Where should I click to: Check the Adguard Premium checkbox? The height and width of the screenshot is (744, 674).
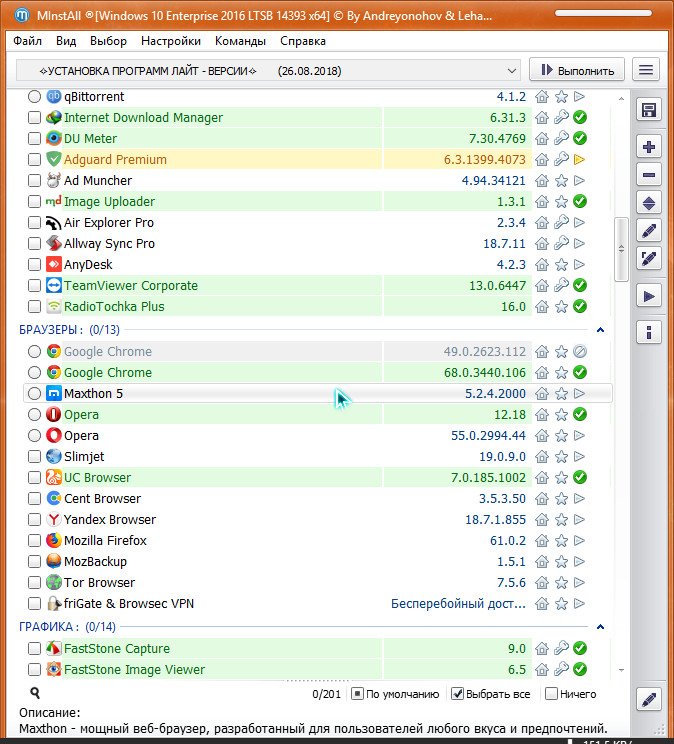click(x=34, y=159)
